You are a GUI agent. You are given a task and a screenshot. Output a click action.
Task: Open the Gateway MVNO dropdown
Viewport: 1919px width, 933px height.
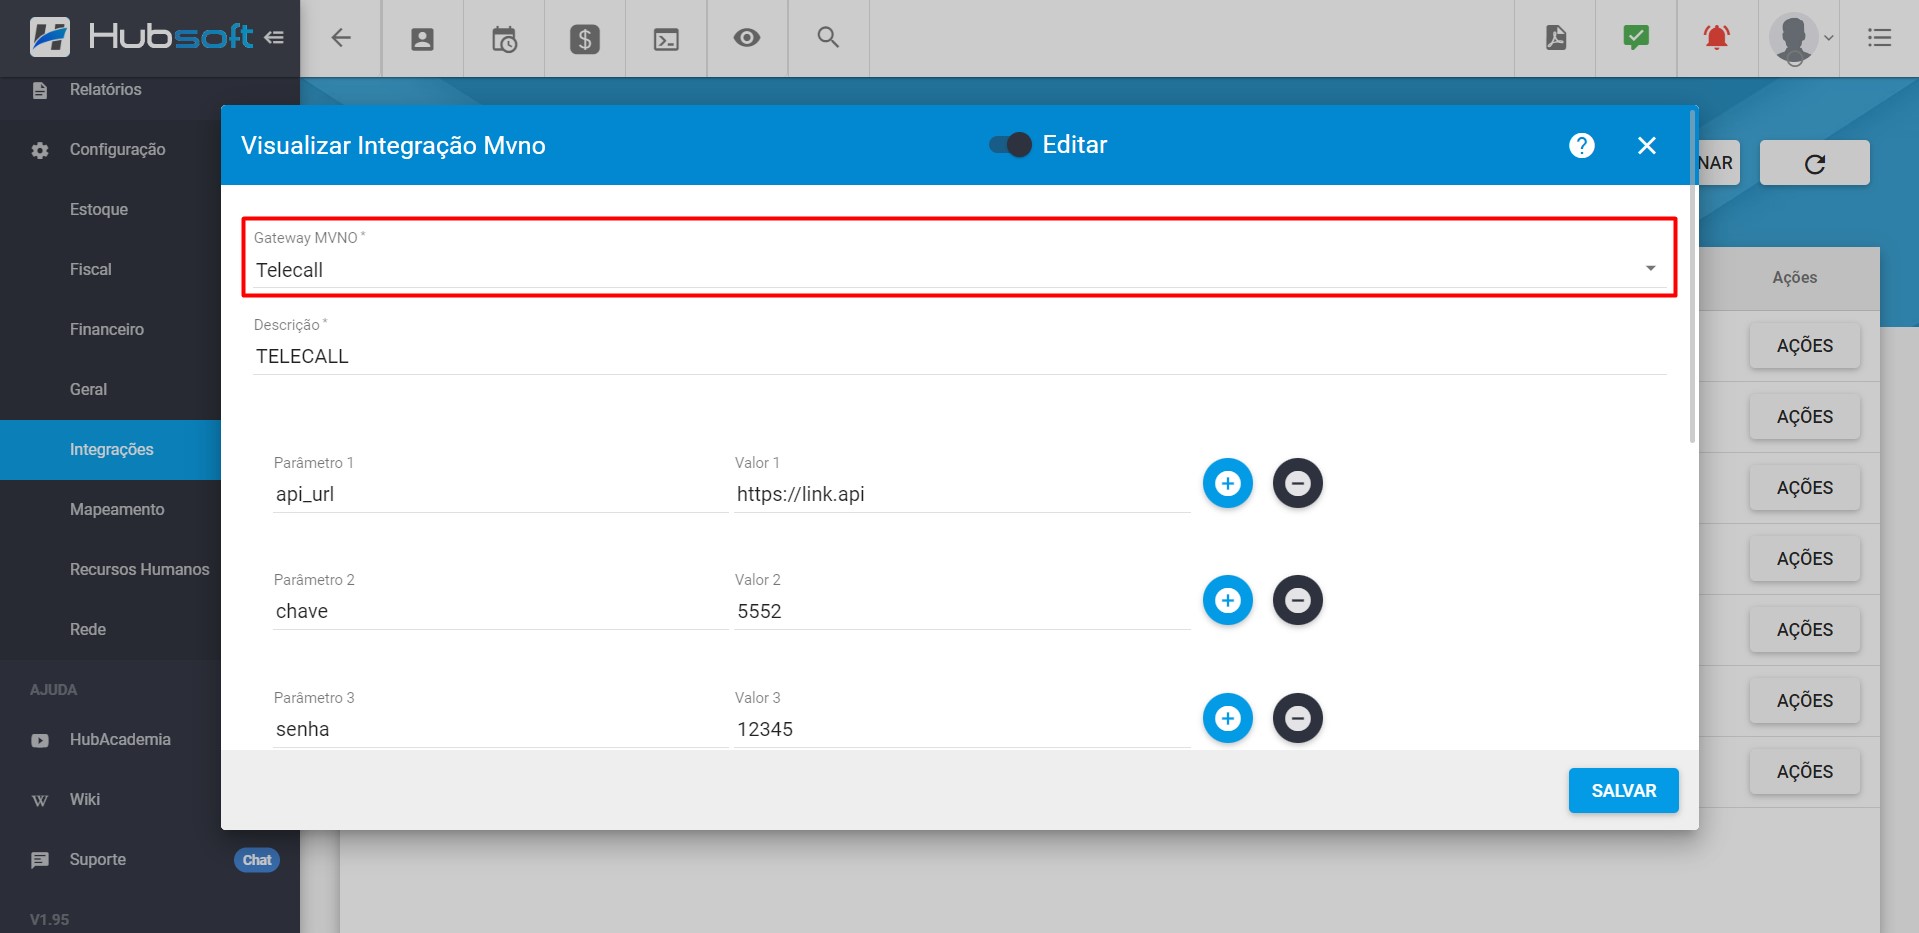[x=958, y=270]
